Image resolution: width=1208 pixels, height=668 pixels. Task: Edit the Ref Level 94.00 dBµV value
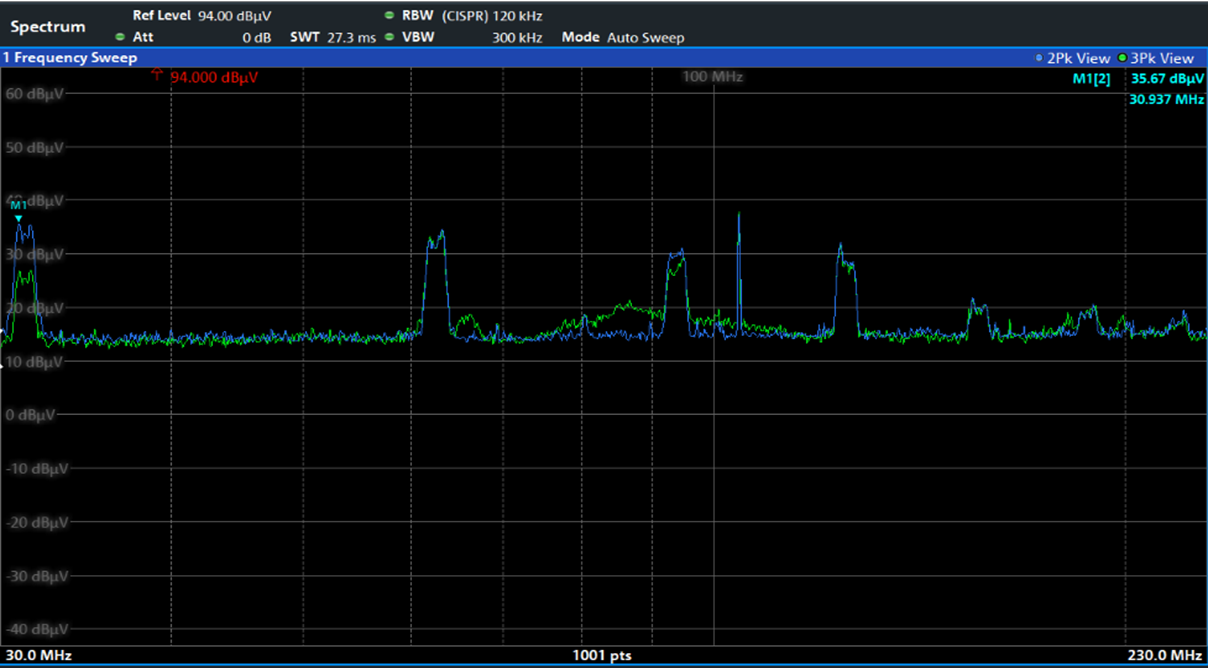pos(202,16)
